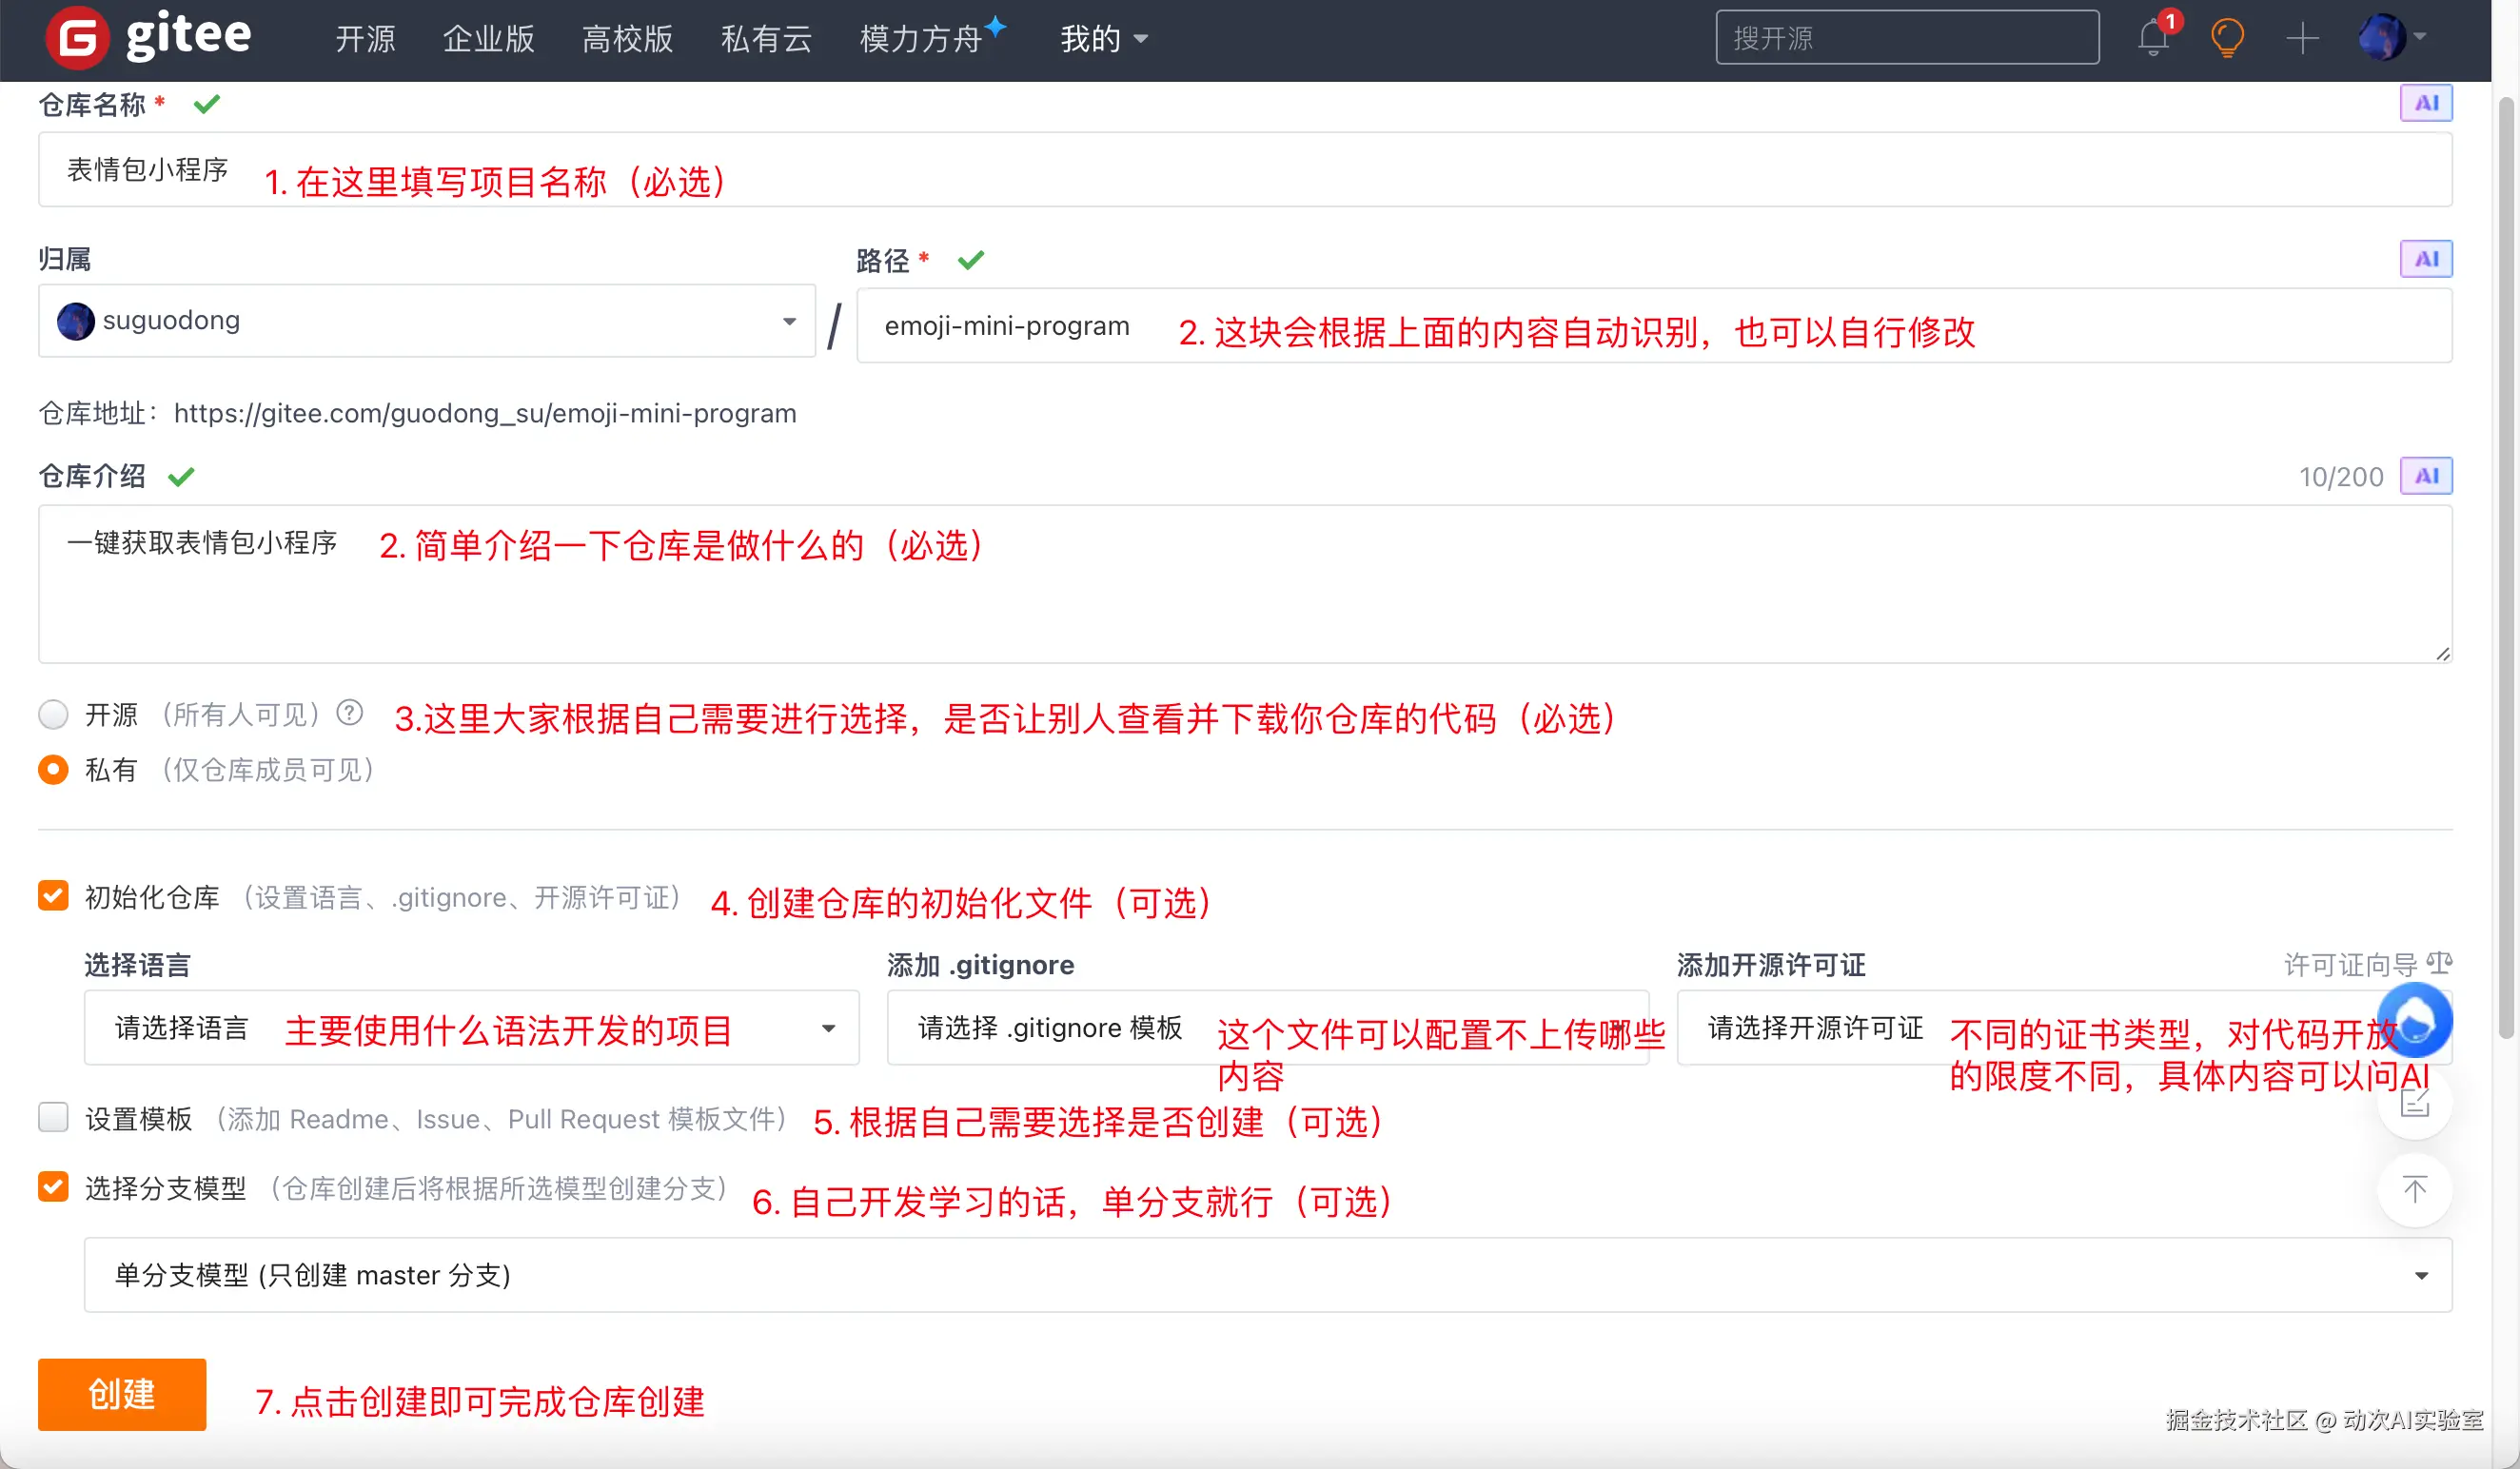The width and height of the screenshot is (2520, 1469).
Task: Click AI button beside 仓库介绍 counter
Action: (x=2425, y=476)
